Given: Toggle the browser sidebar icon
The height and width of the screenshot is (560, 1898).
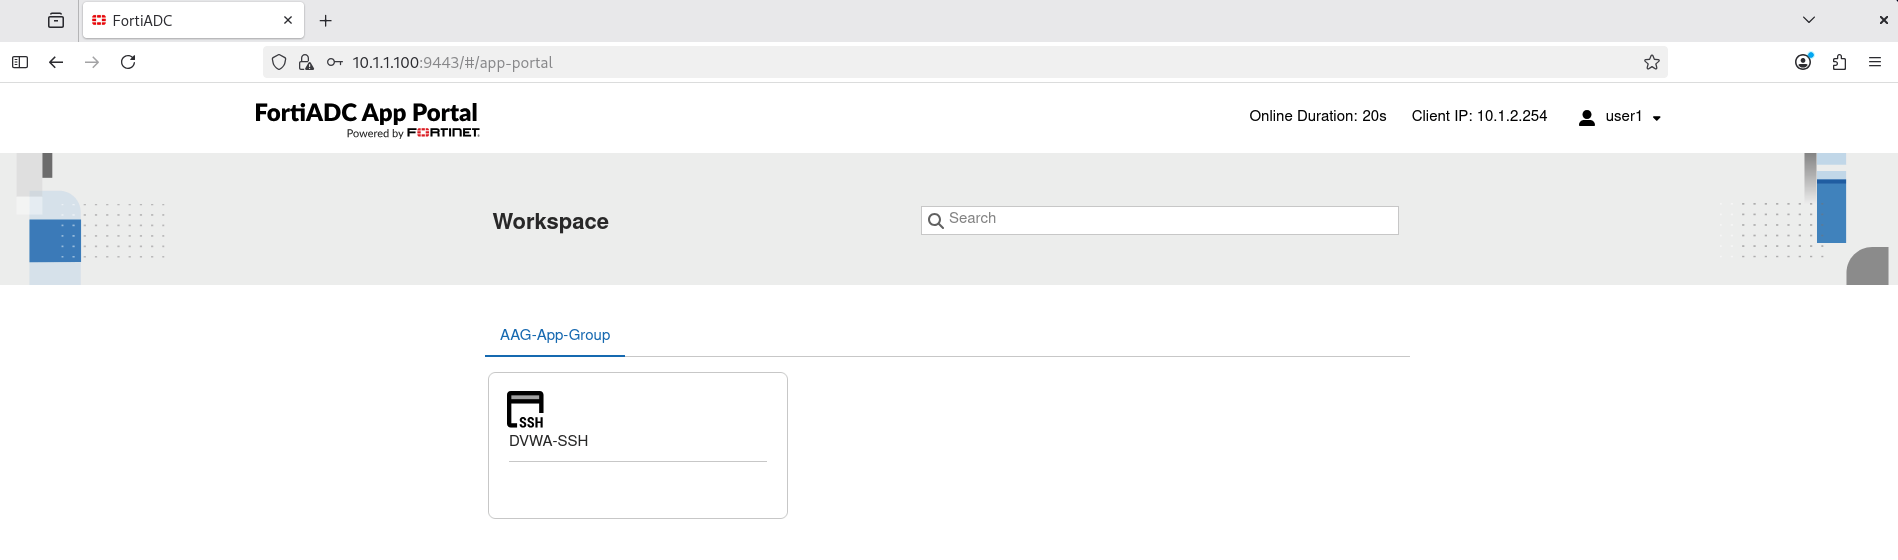Looking at the screenshot, I should pyautogui.click(x=20, y=62).
